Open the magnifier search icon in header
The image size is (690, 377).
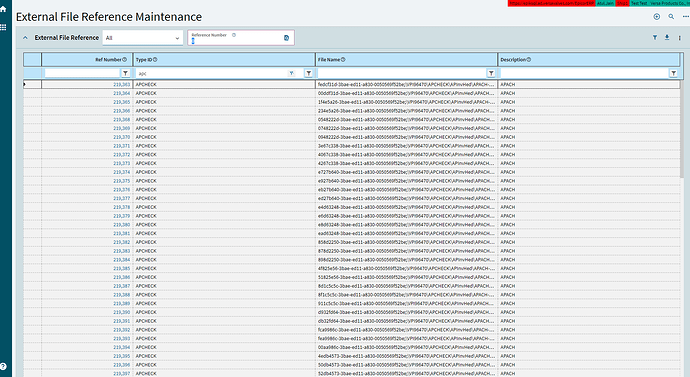(x=671, y=17)
